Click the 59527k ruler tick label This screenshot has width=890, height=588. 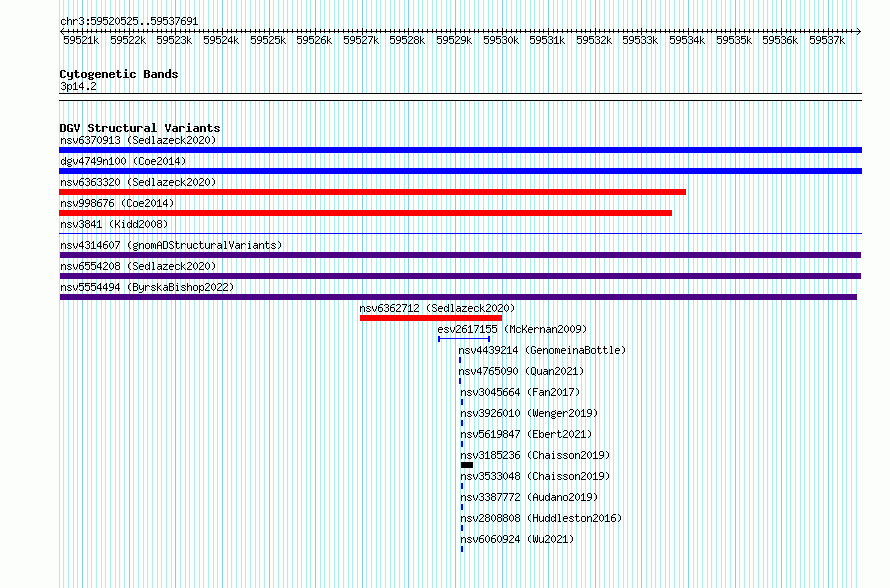pyautogui.click(x=361, y=40)
